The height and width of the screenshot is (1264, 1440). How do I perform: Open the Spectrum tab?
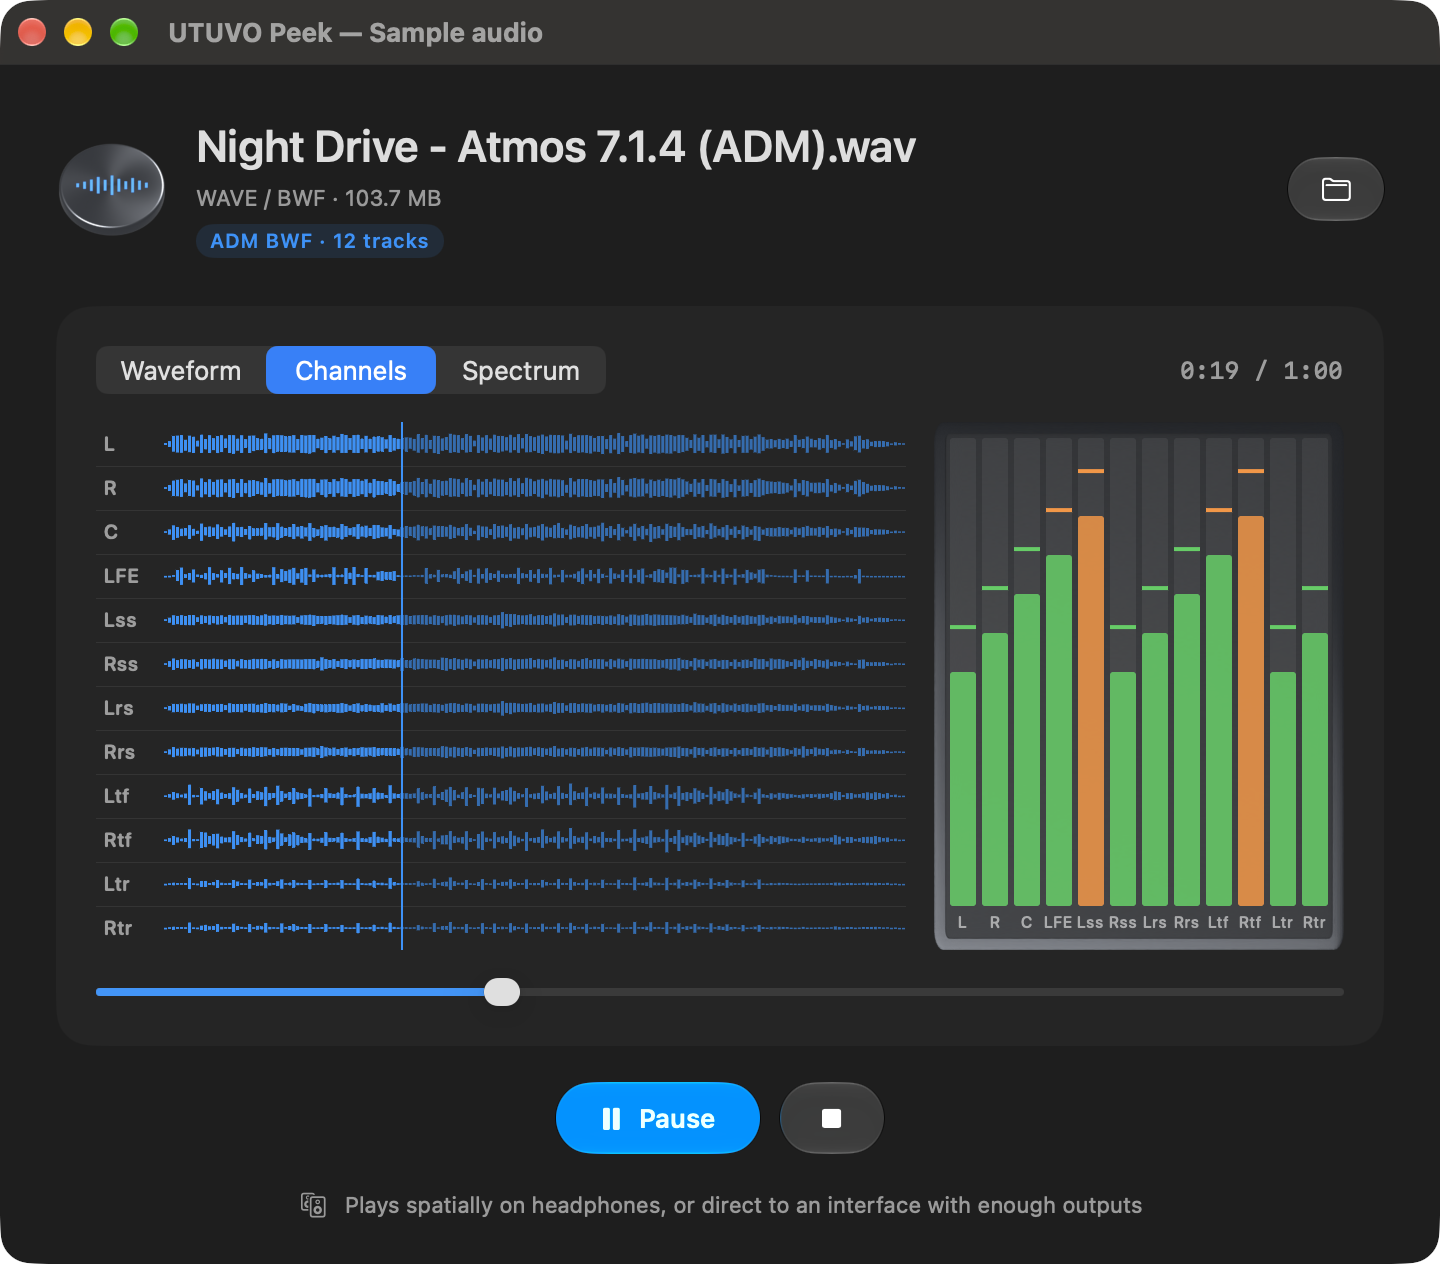(x=521, y=370)
